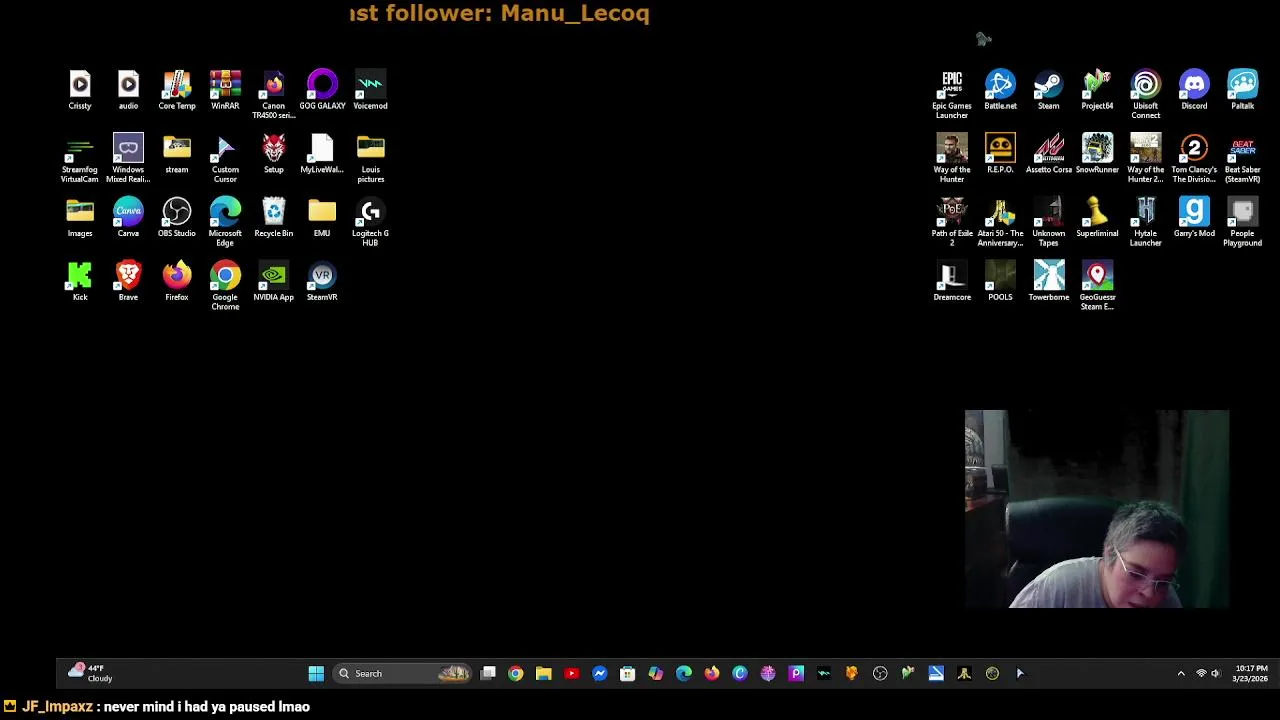Open network settings from the tray Wi-Fi icon
Image resolution: width=1280 pixels, height=720 pixels.
[x=1201, y=674]
